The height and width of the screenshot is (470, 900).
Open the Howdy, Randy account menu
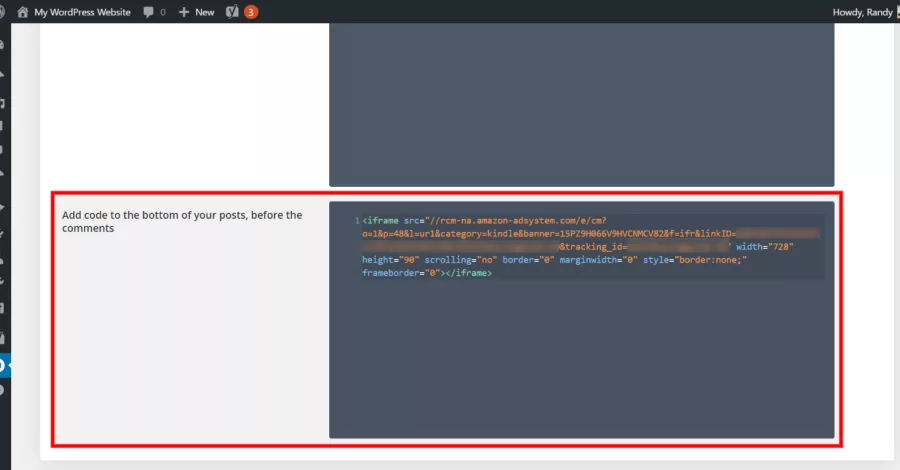pyautogui.click(x=862, y=12)
